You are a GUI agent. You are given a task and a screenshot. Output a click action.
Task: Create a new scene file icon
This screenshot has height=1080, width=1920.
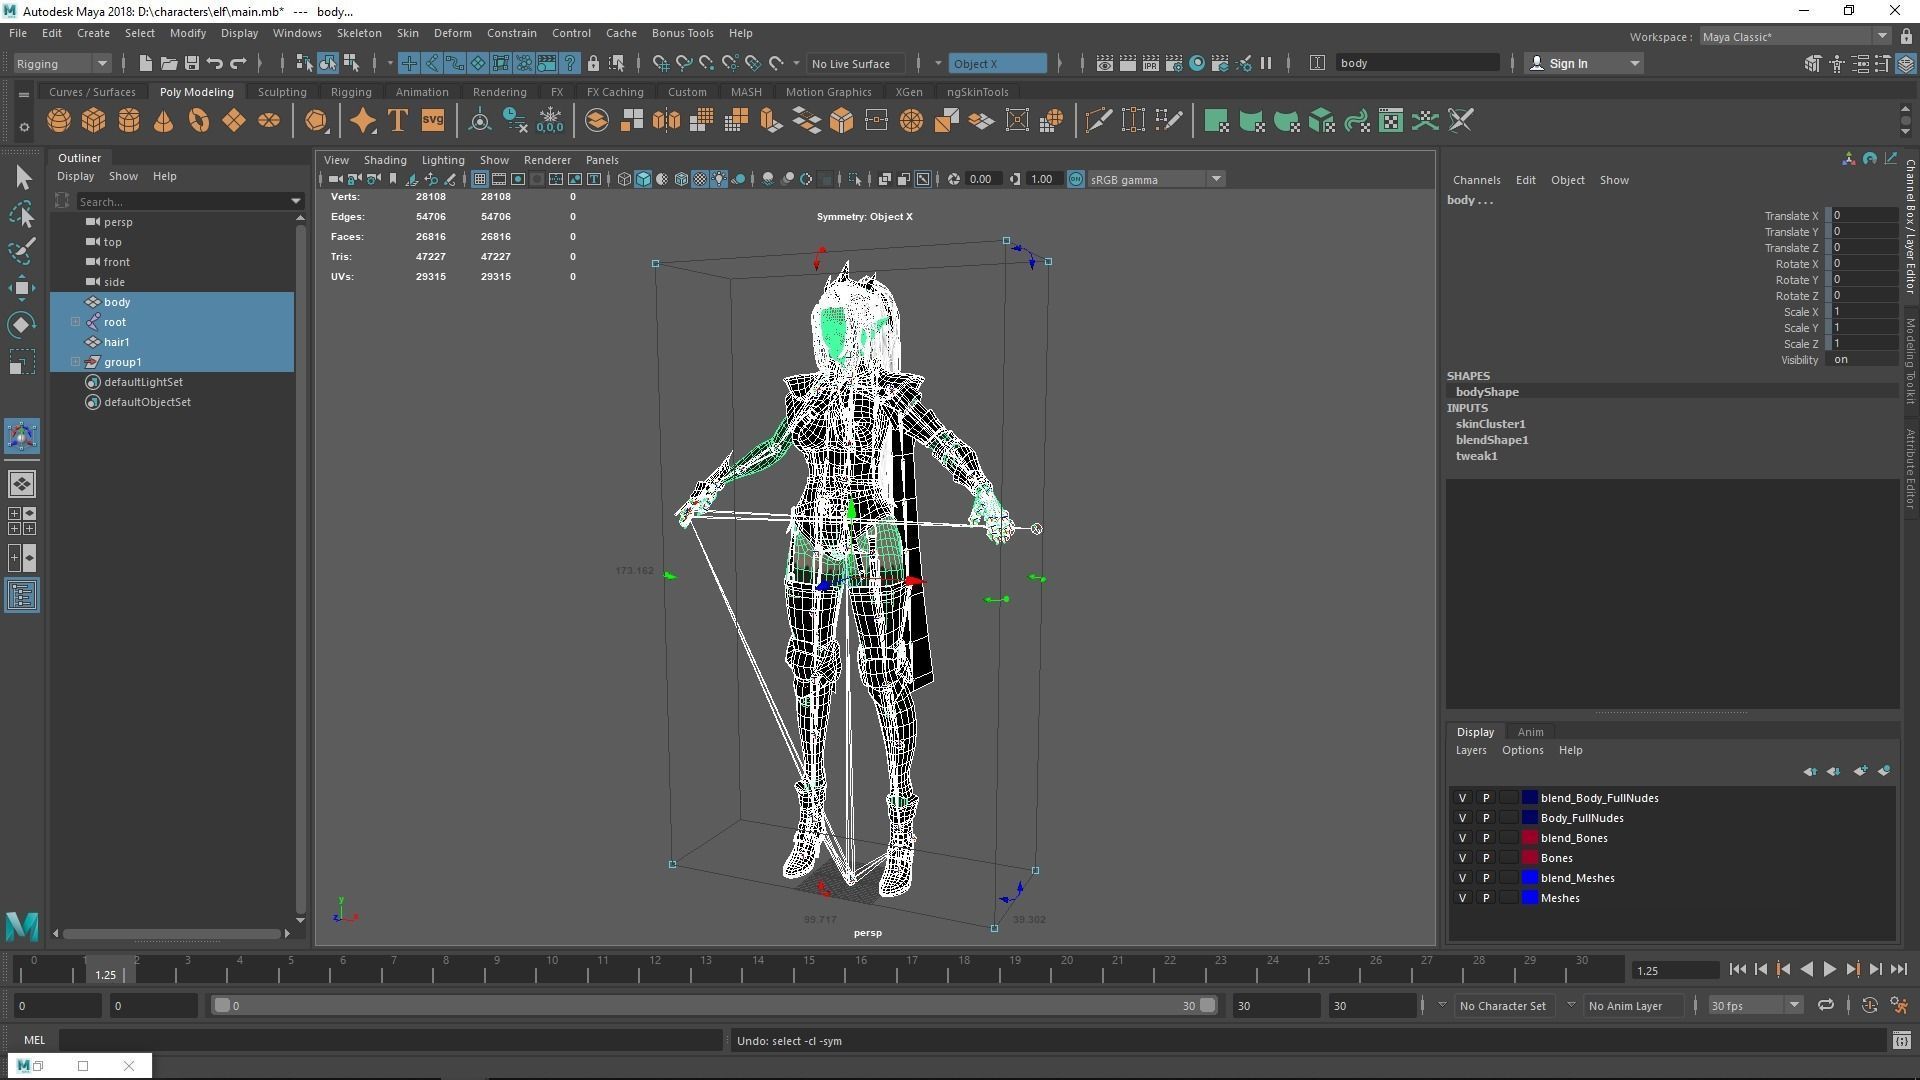point(145,63)
